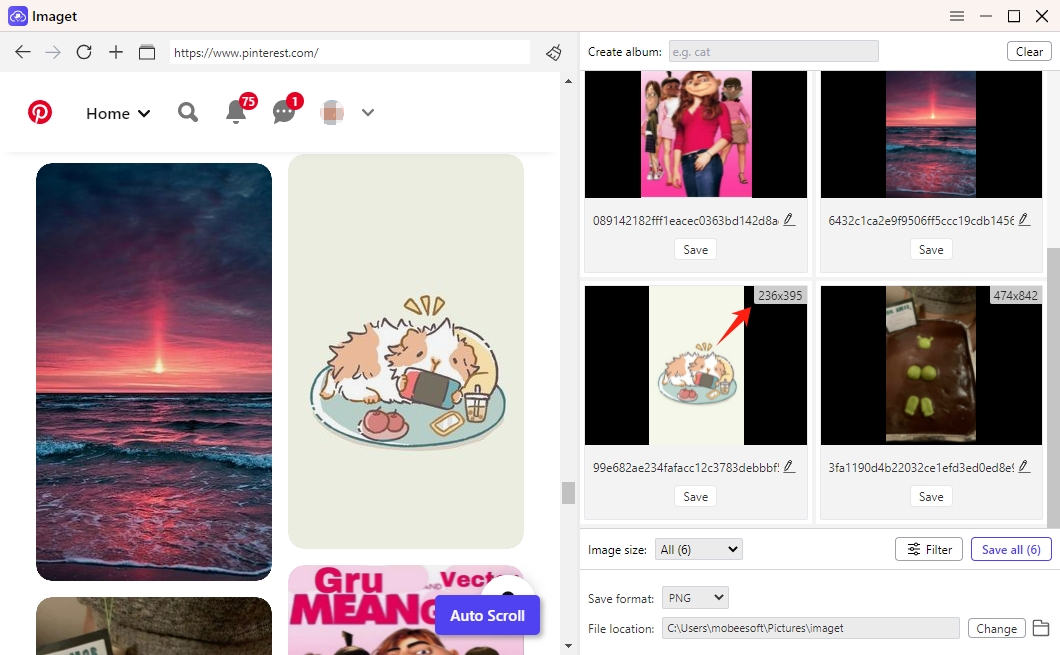Open the Save format dropdown
Viewport: 1060px width, 655px height.
695,598
